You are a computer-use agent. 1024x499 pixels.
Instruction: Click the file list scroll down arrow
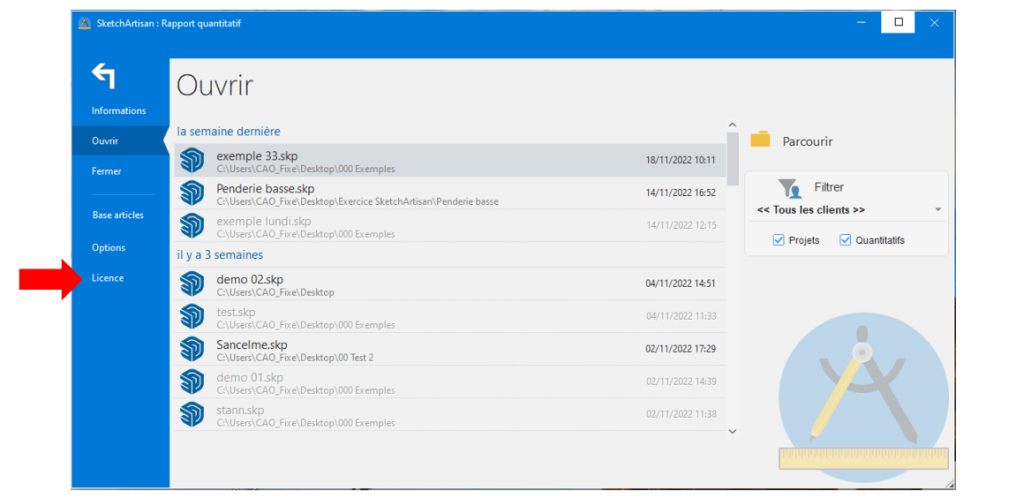pos(732,431)
